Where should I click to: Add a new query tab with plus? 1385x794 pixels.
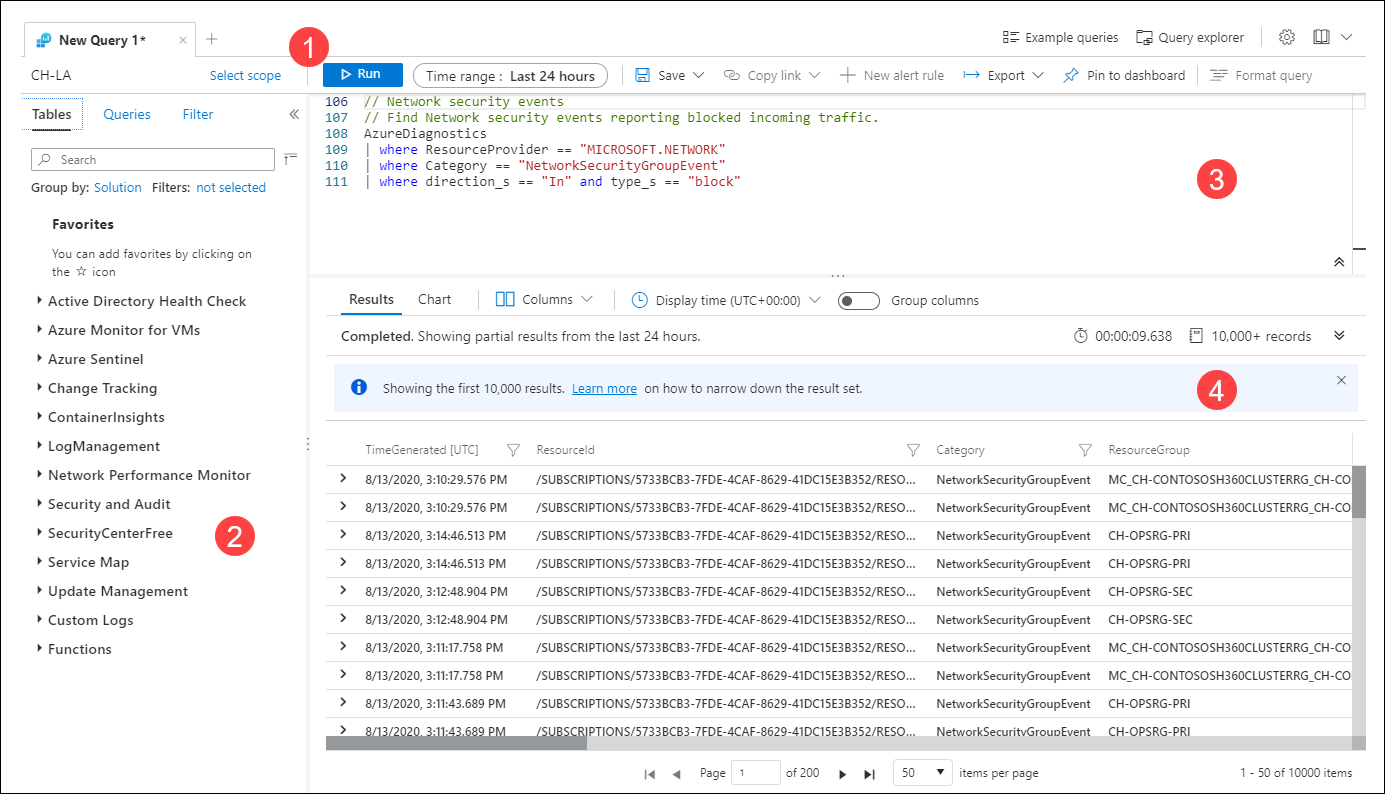tap(211, 39)
